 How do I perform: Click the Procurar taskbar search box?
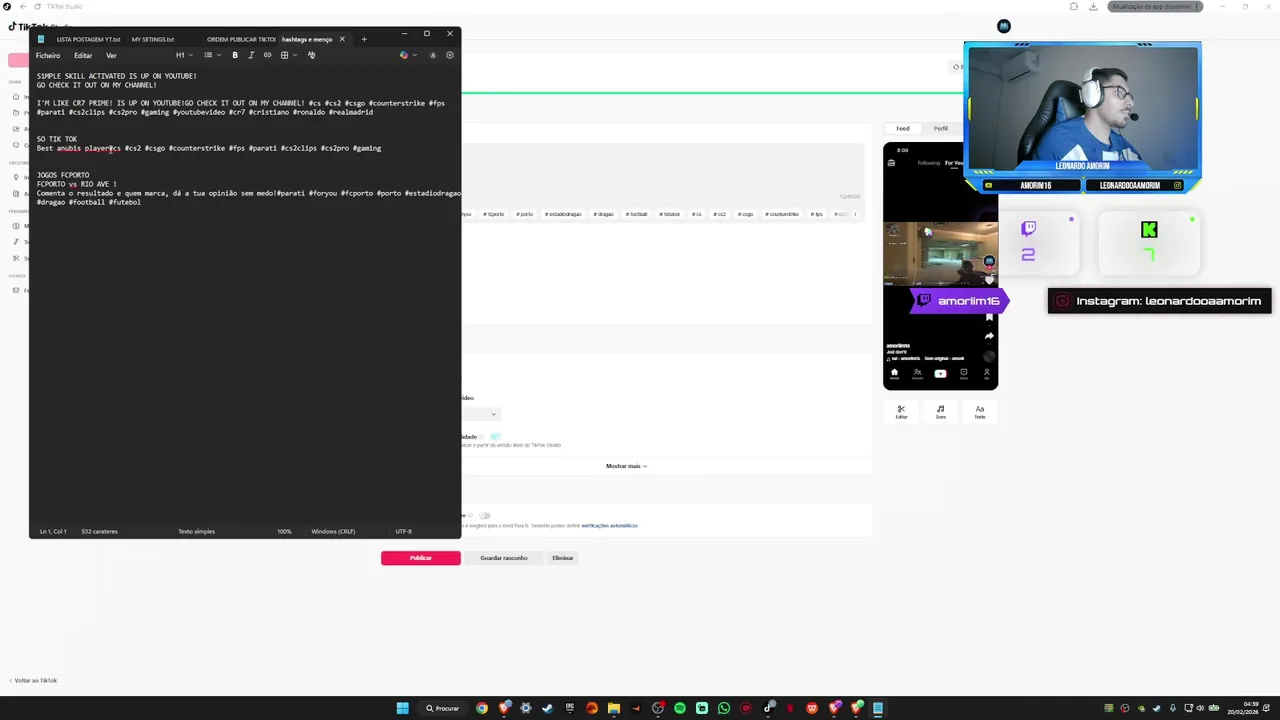point(442,708)
